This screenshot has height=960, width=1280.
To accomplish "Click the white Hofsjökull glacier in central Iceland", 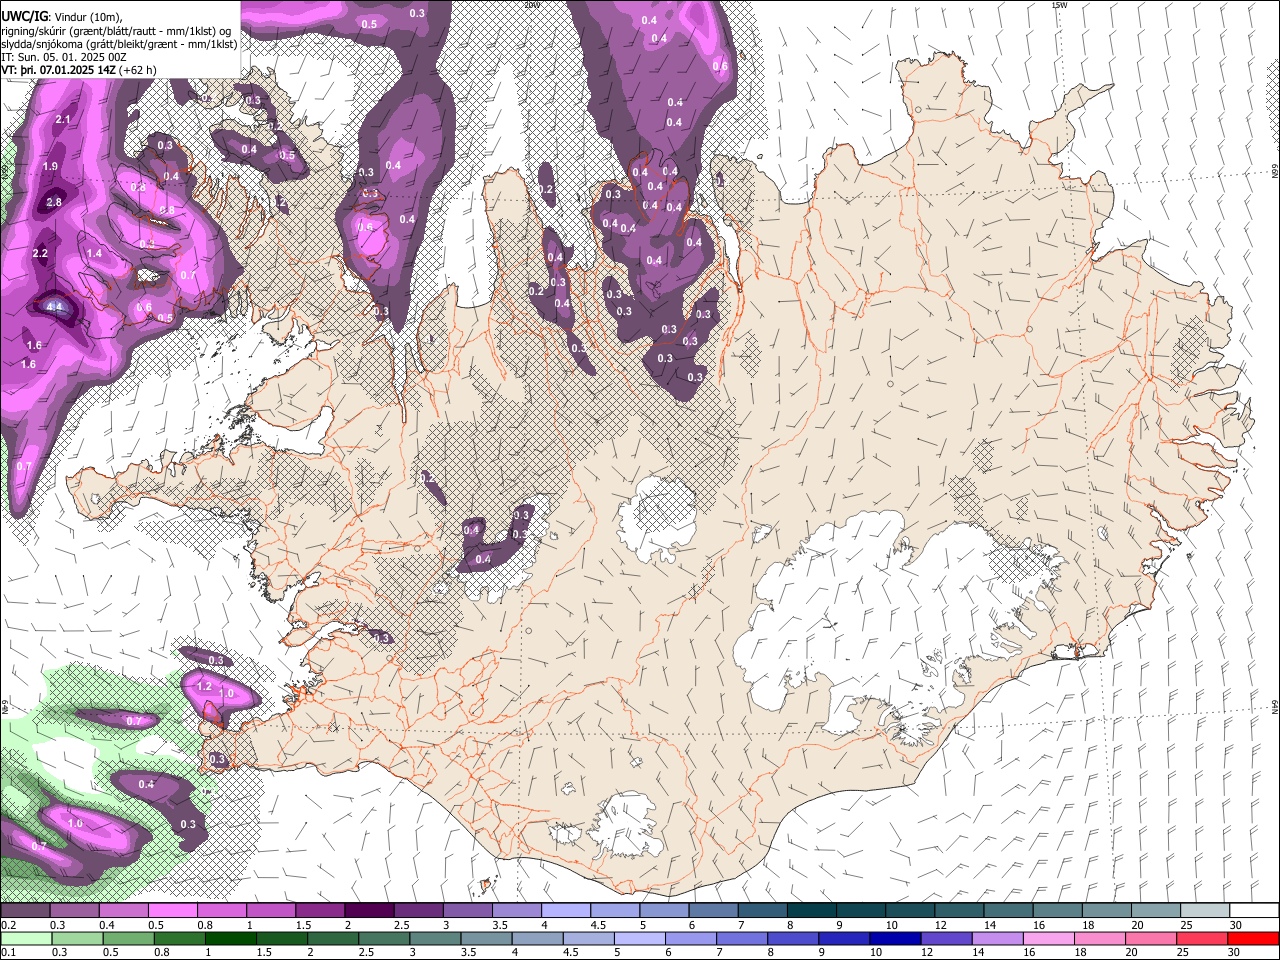I will tap(658, 518).
